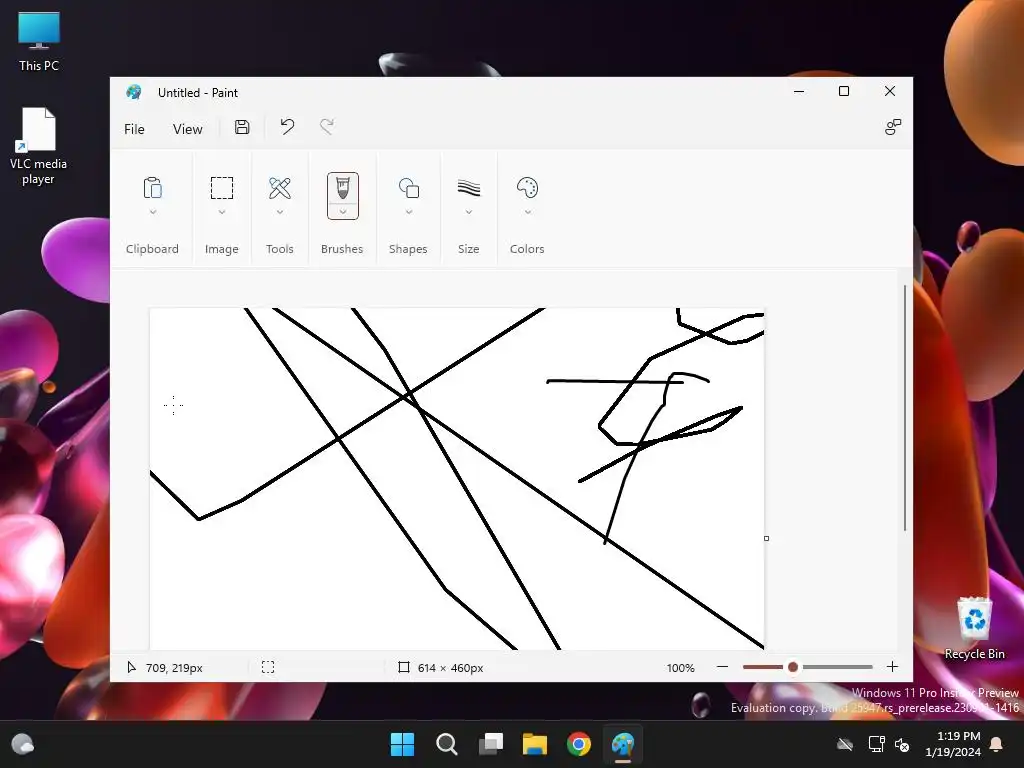Click the Undo arrow icon

287,127
